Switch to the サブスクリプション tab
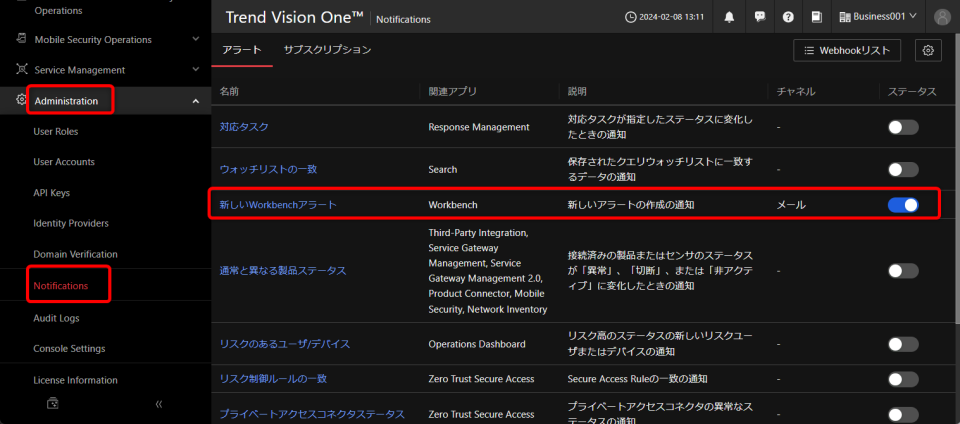The width and height of the screenshot is (960, 424). pos(328,50)
